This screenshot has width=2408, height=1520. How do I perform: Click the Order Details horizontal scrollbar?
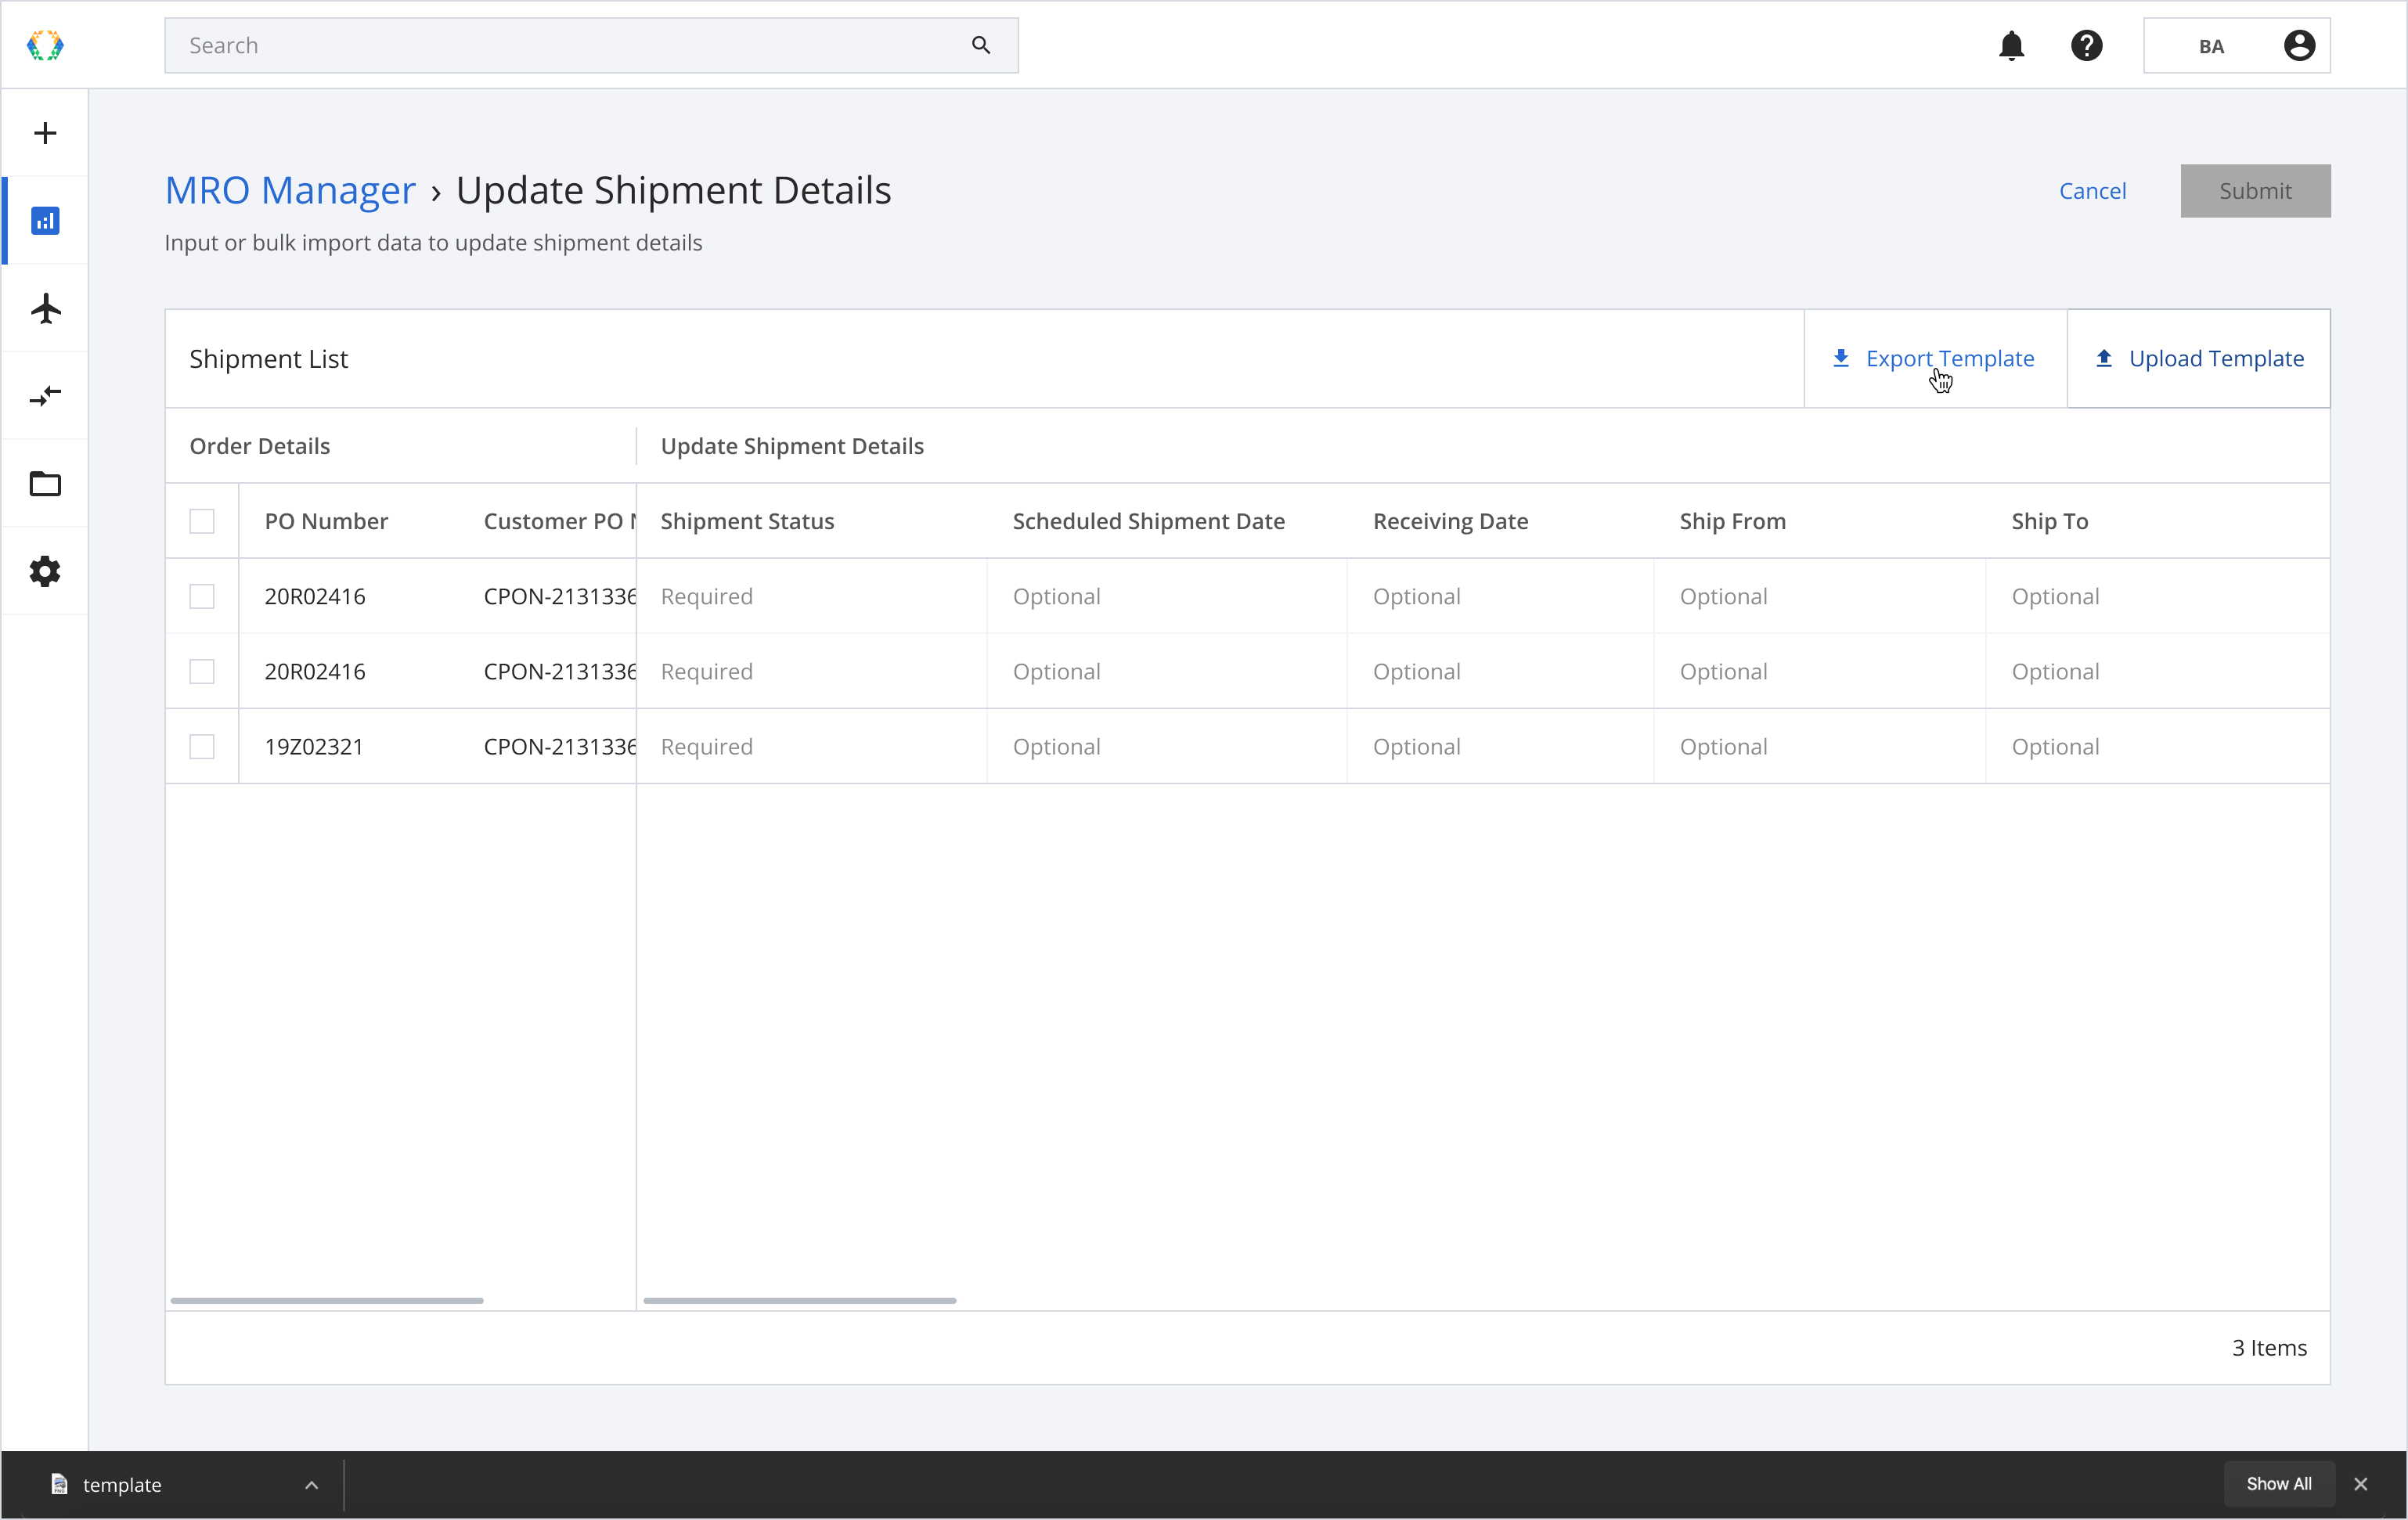click(327, 1300)
